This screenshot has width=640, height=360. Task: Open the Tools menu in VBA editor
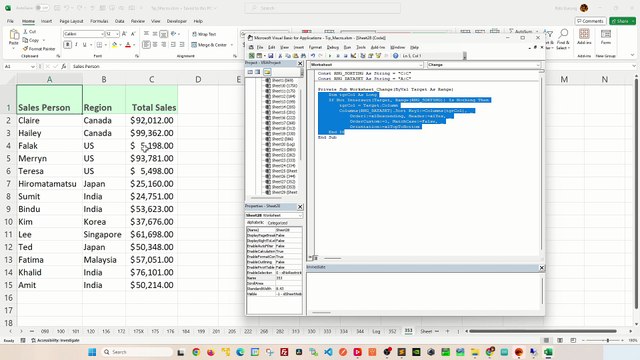(x=361, y=47)
